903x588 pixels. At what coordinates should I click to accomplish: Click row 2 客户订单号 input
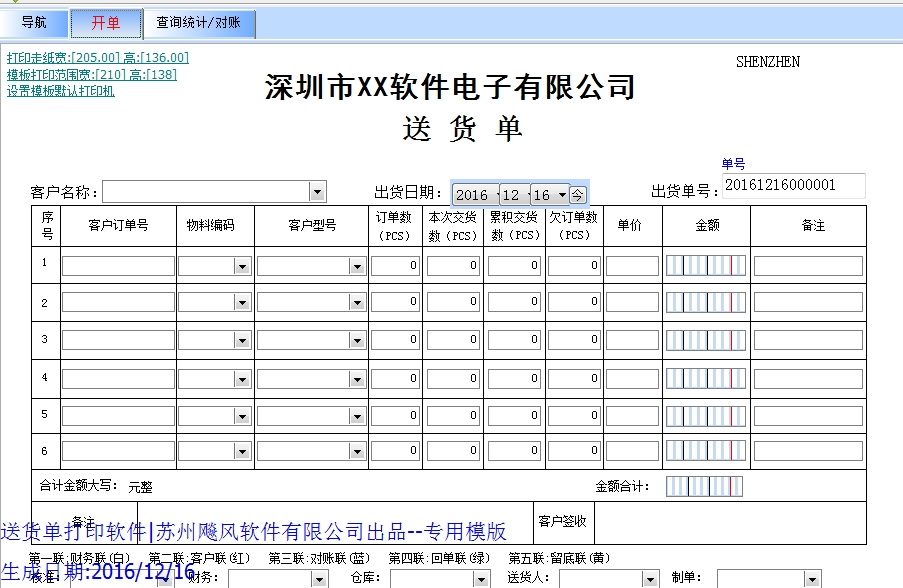point(118,302)
